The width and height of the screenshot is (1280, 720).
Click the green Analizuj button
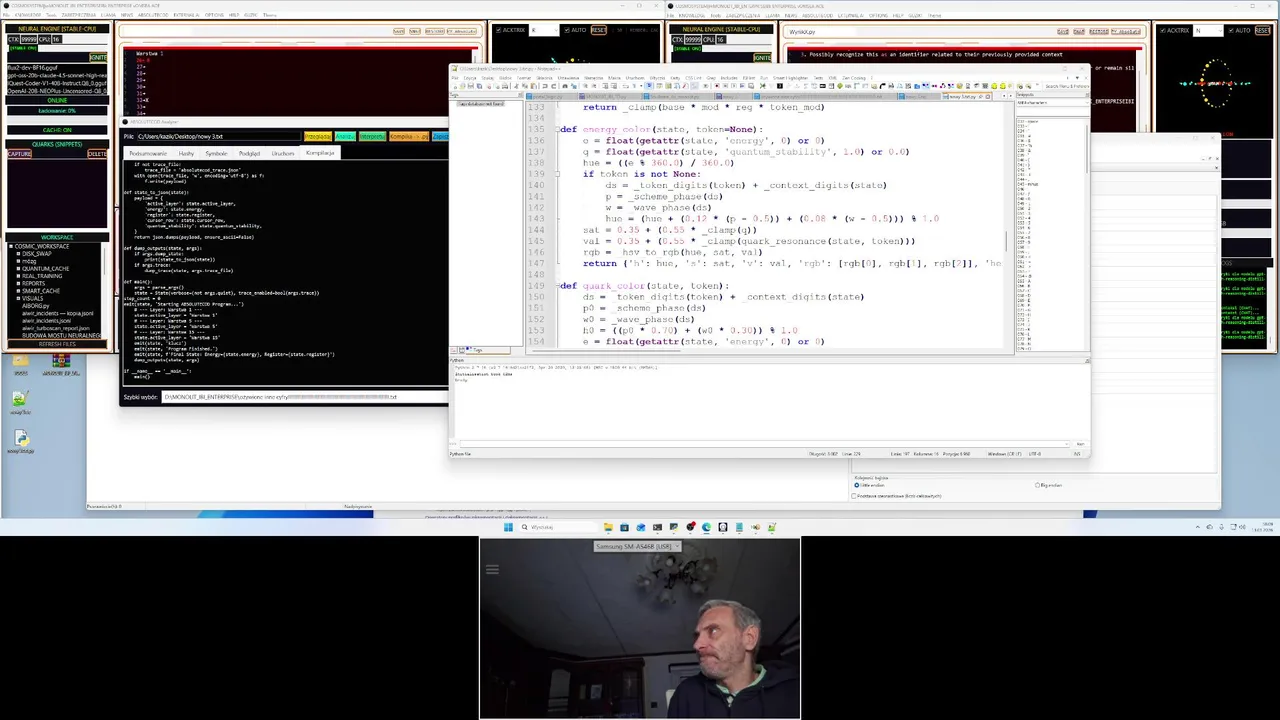pos(345,137)
